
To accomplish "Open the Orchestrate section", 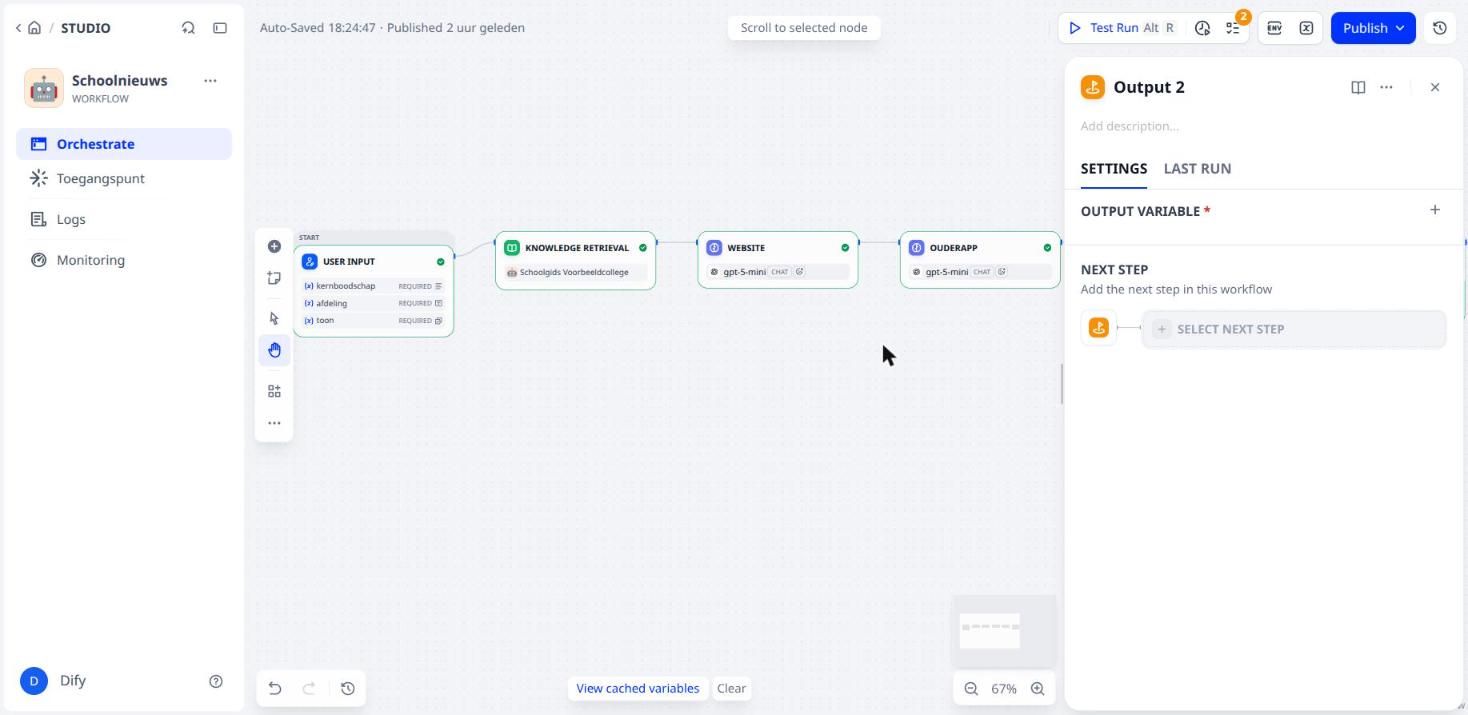I will click(124, 144).
